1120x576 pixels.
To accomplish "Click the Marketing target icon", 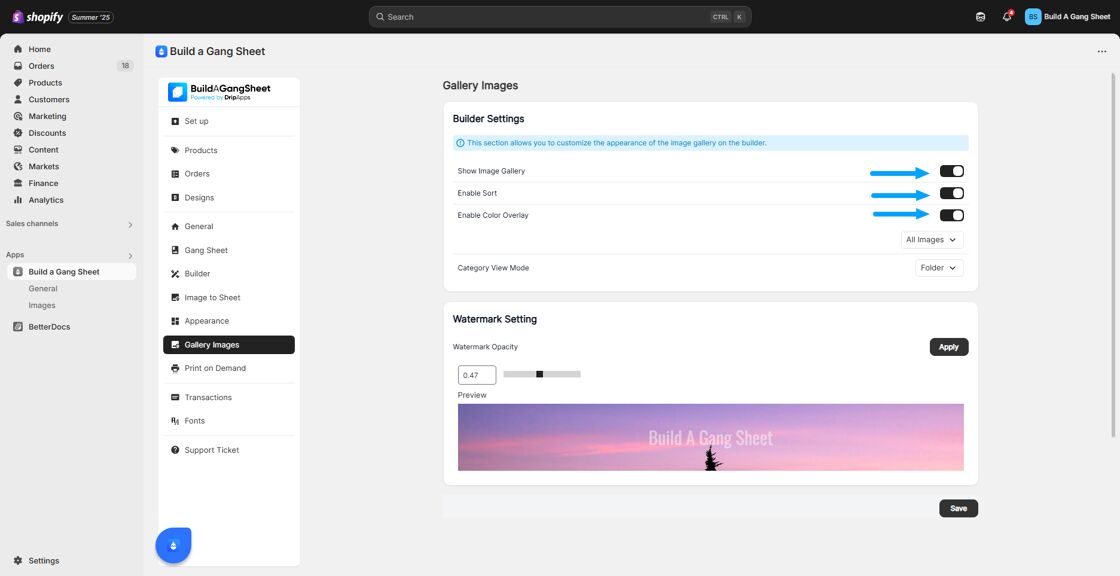I will (18, 116).
